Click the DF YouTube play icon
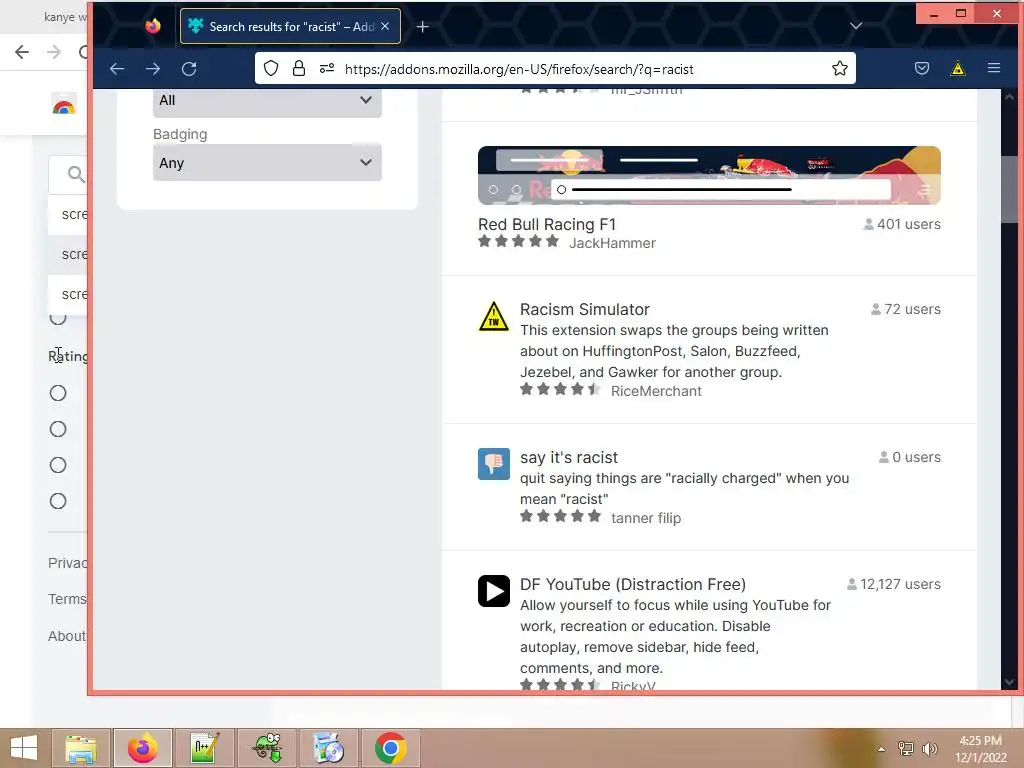Viewport: 1024px width, 768px height. click(x=494, y=591)
